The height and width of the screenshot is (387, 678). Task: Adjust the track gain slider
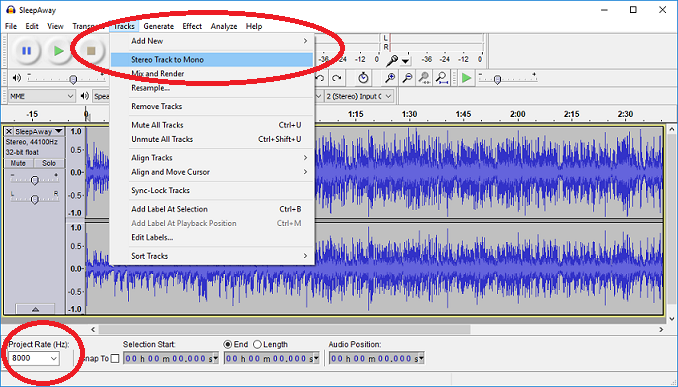pyautogui.click(x=35, y=179)
